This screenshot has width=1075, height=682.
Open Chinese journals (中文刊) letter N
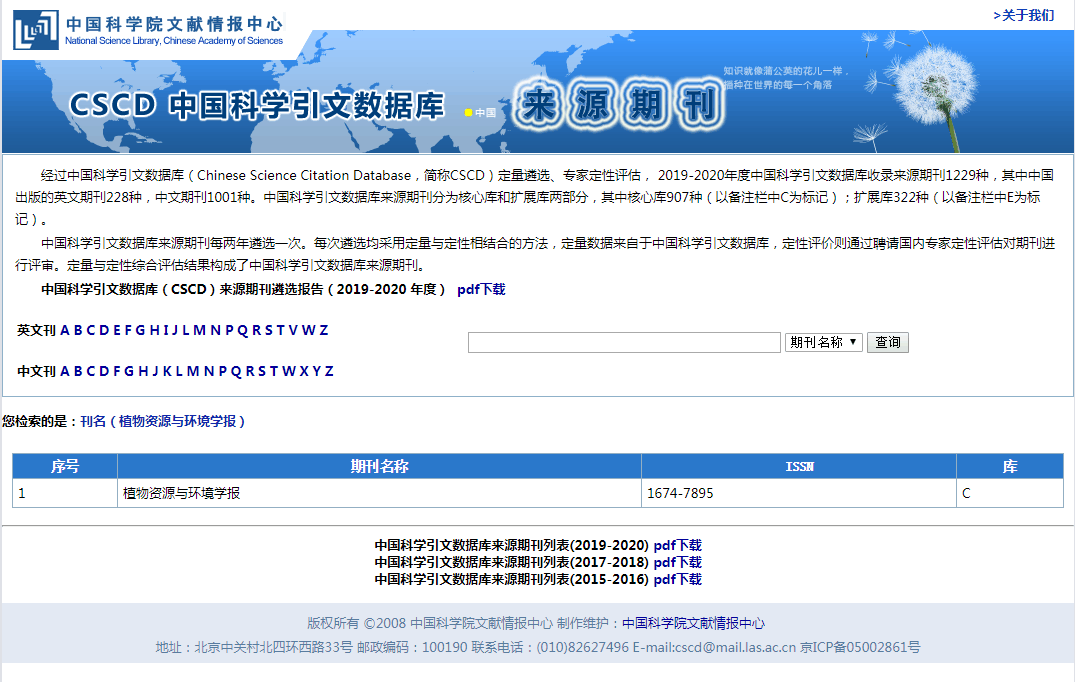pyautogui.click(x=209, y=372)
